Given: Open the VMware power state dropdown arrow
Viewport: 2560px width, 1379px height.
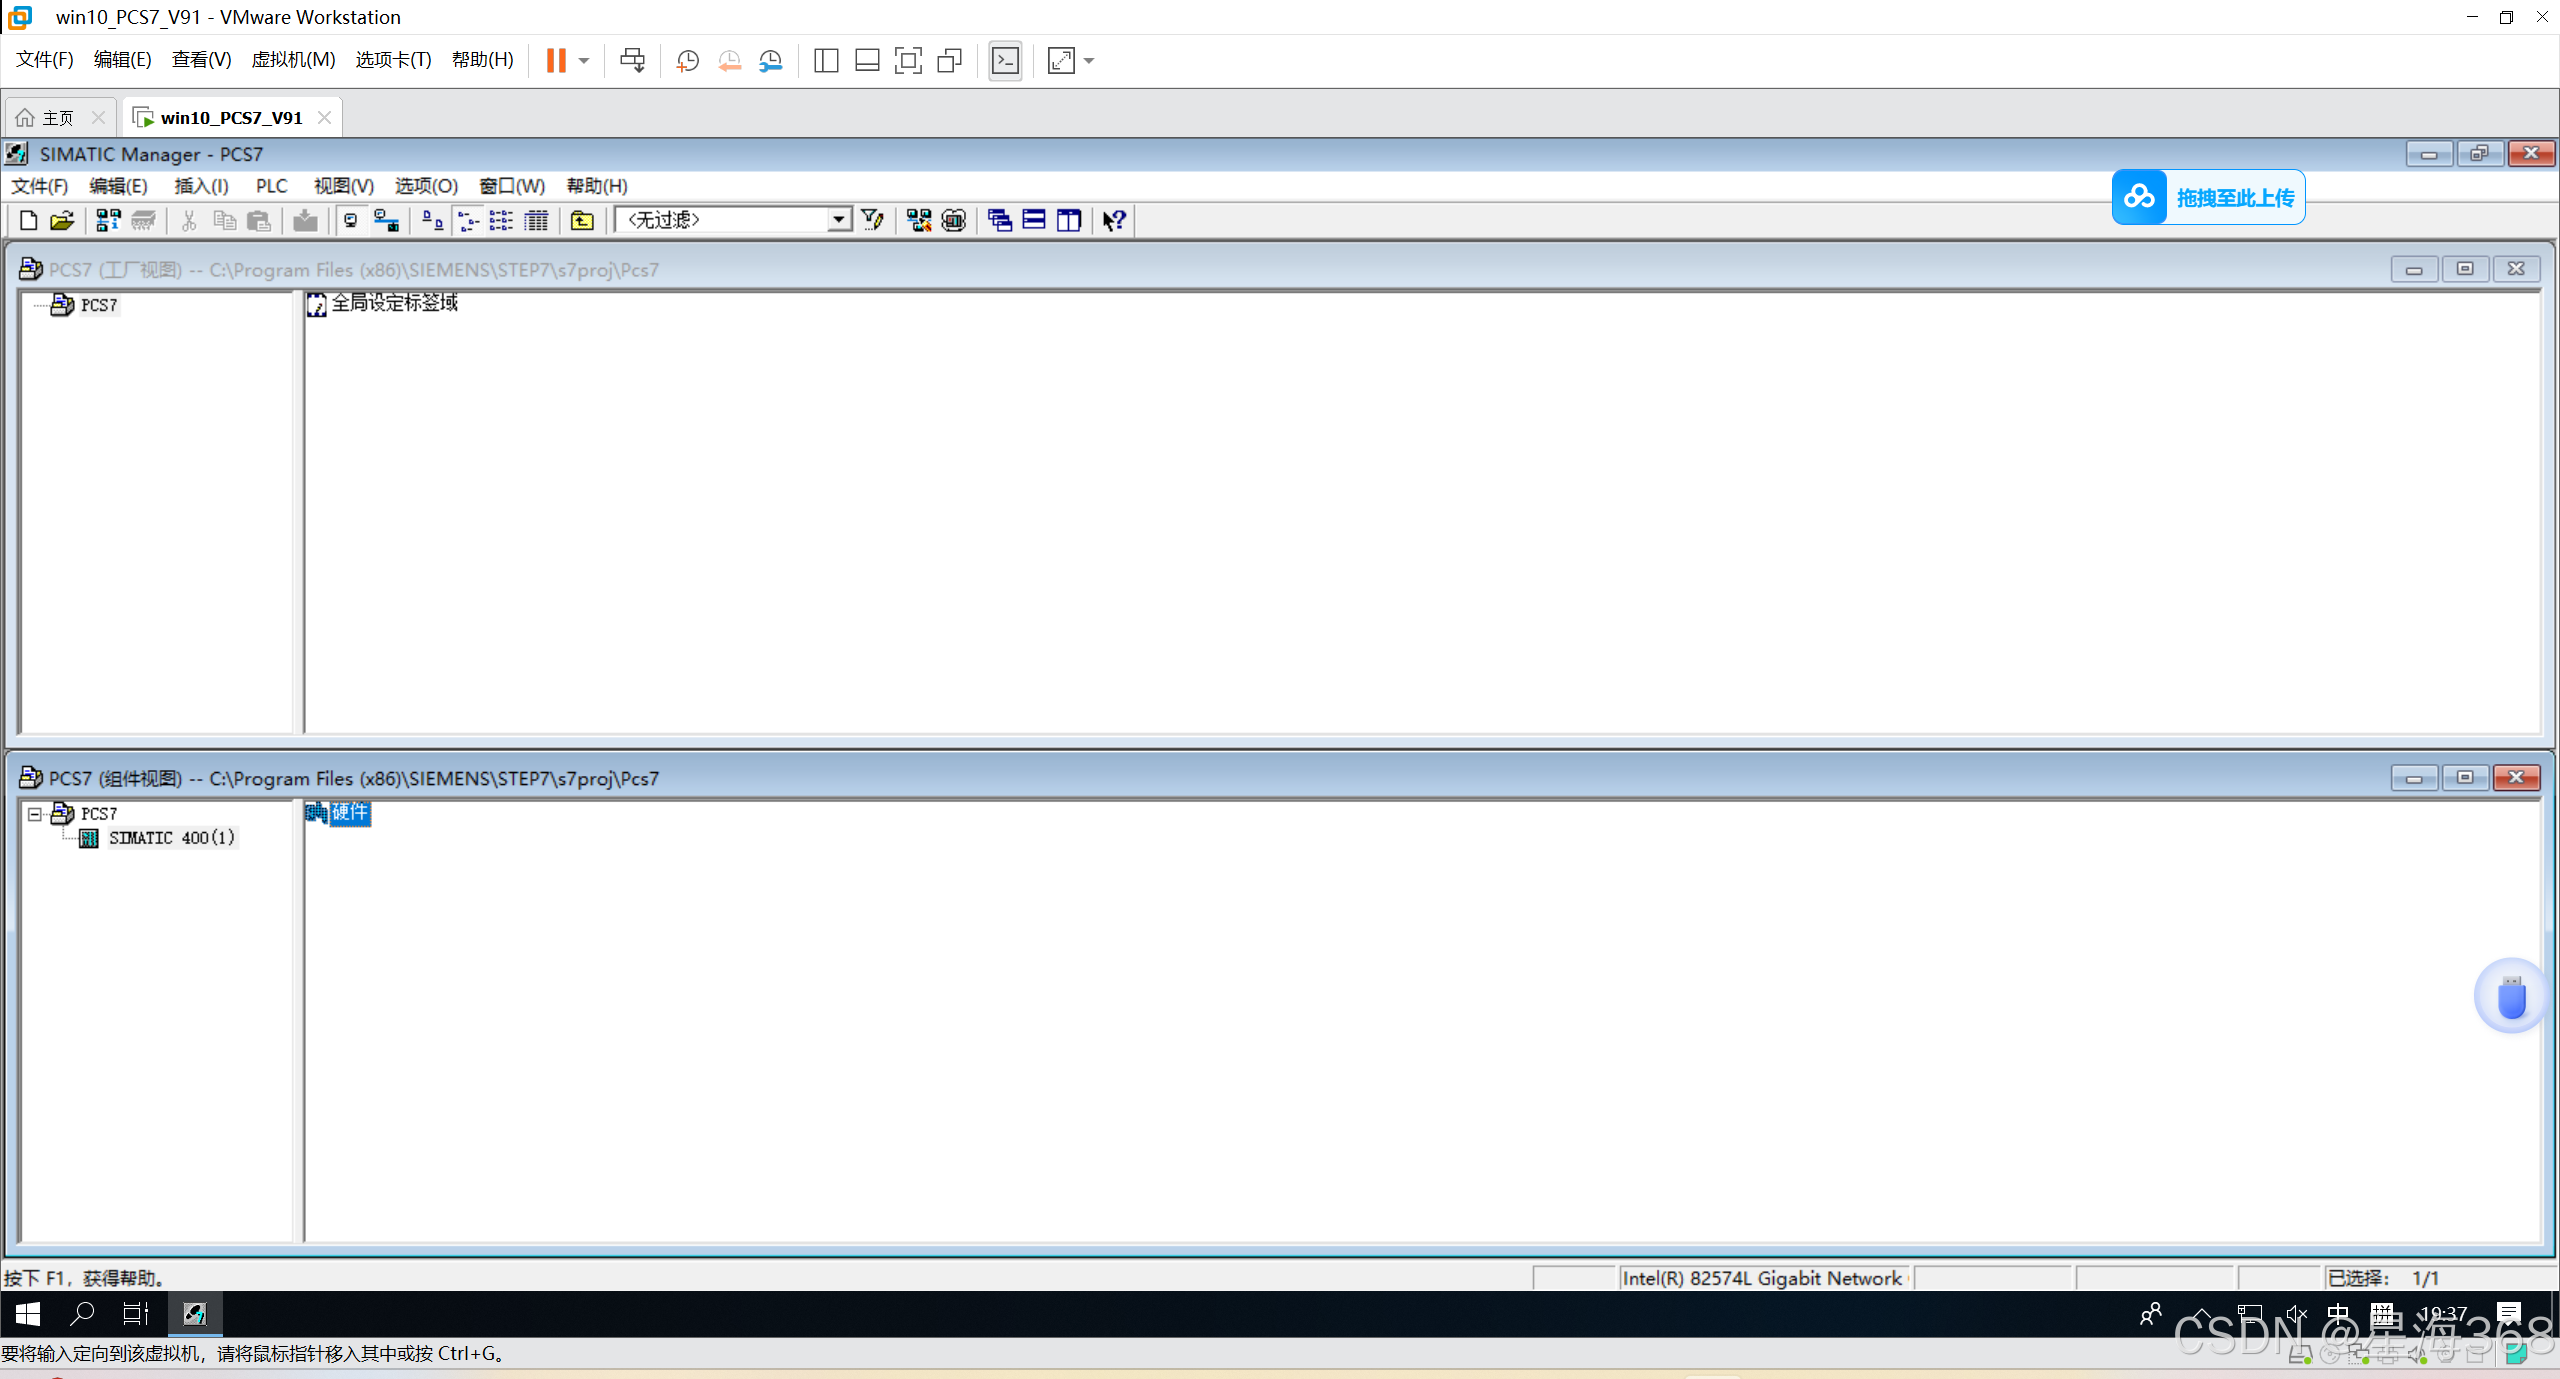Looking at the screenshot, I should coord(584,61).
